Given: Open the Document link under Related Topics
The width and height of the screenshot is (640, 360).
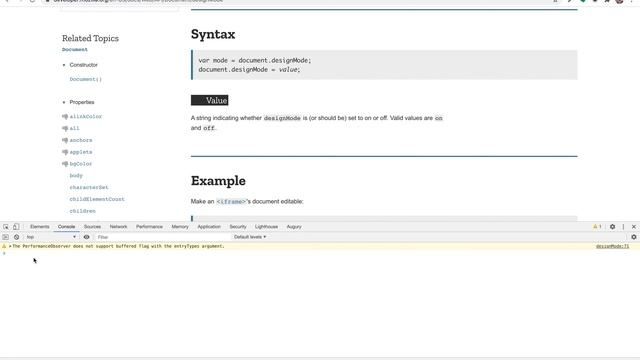Looking at the screenshot, I should [75, 50].
